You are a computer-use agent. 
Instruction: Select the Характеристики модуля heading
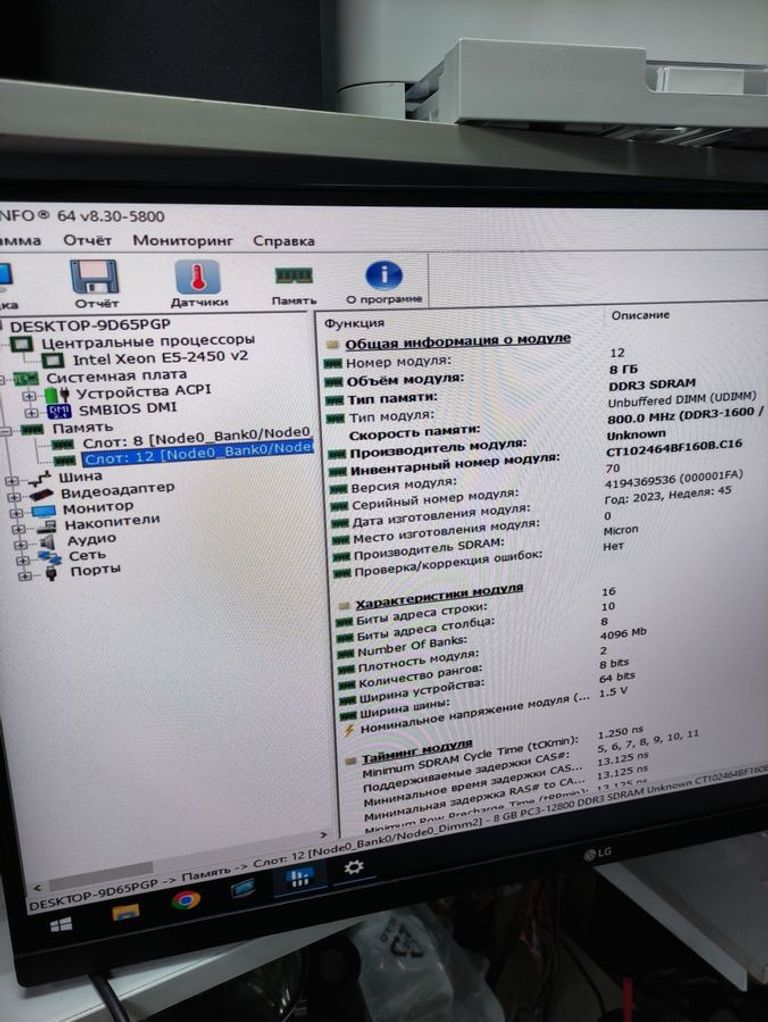(439, 597)
